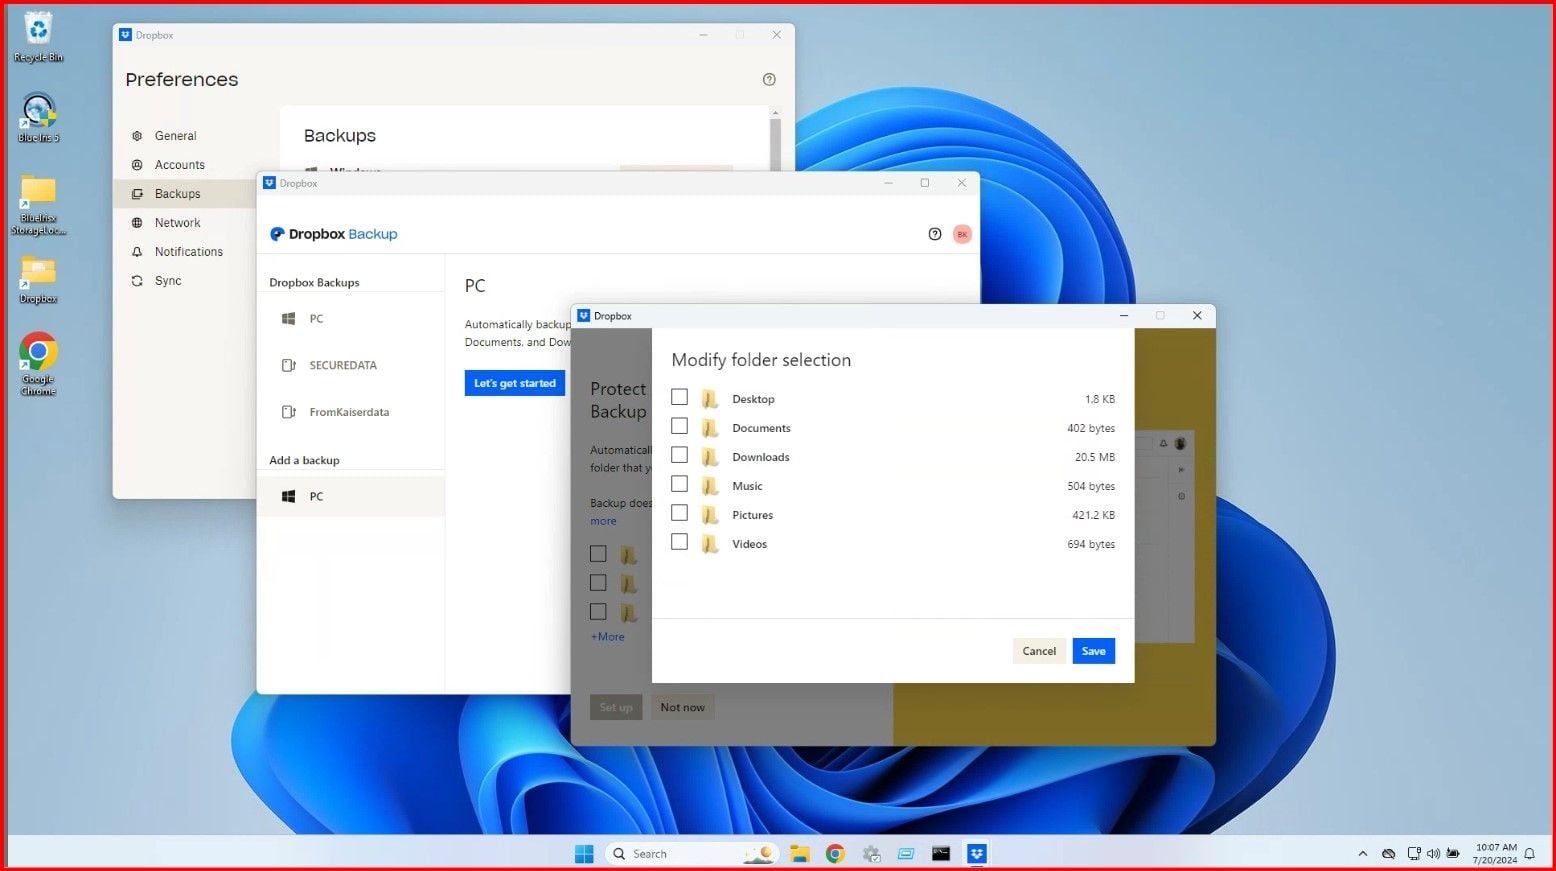Image resolution: width=1556 pixels, height=871 pixels.
Task: Click the help icon in the Preferences window
Action: coord(769,80)
